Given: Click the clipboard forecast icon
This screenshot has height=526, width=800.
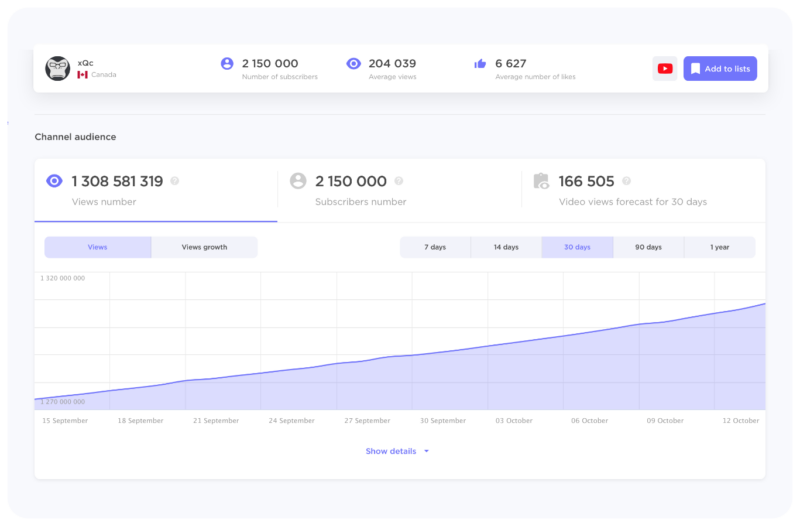Looking at the screenshot, I should (541, 181).
